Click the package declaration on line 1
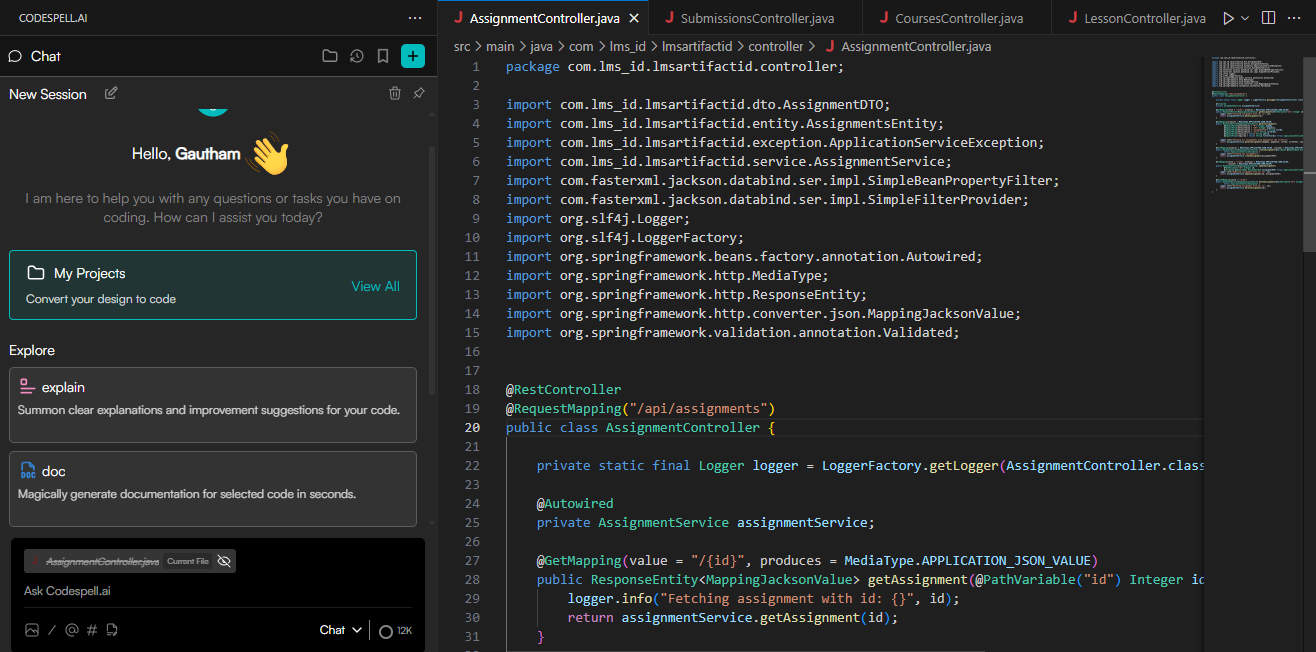The image size is (1316, 652). pyautogui.click(x=675, y=67)
